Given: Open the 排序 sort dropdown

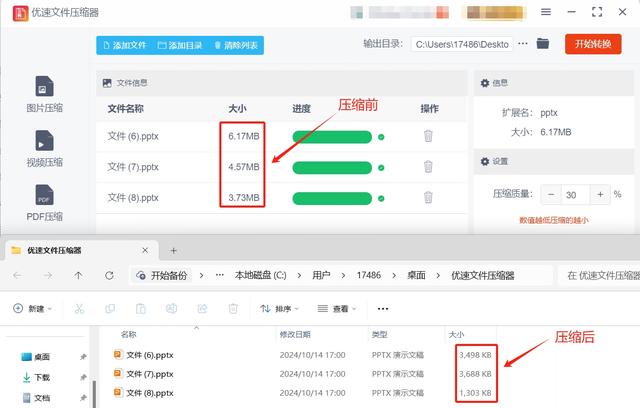Looking at the screenshot, I should (x=280, y=309).
